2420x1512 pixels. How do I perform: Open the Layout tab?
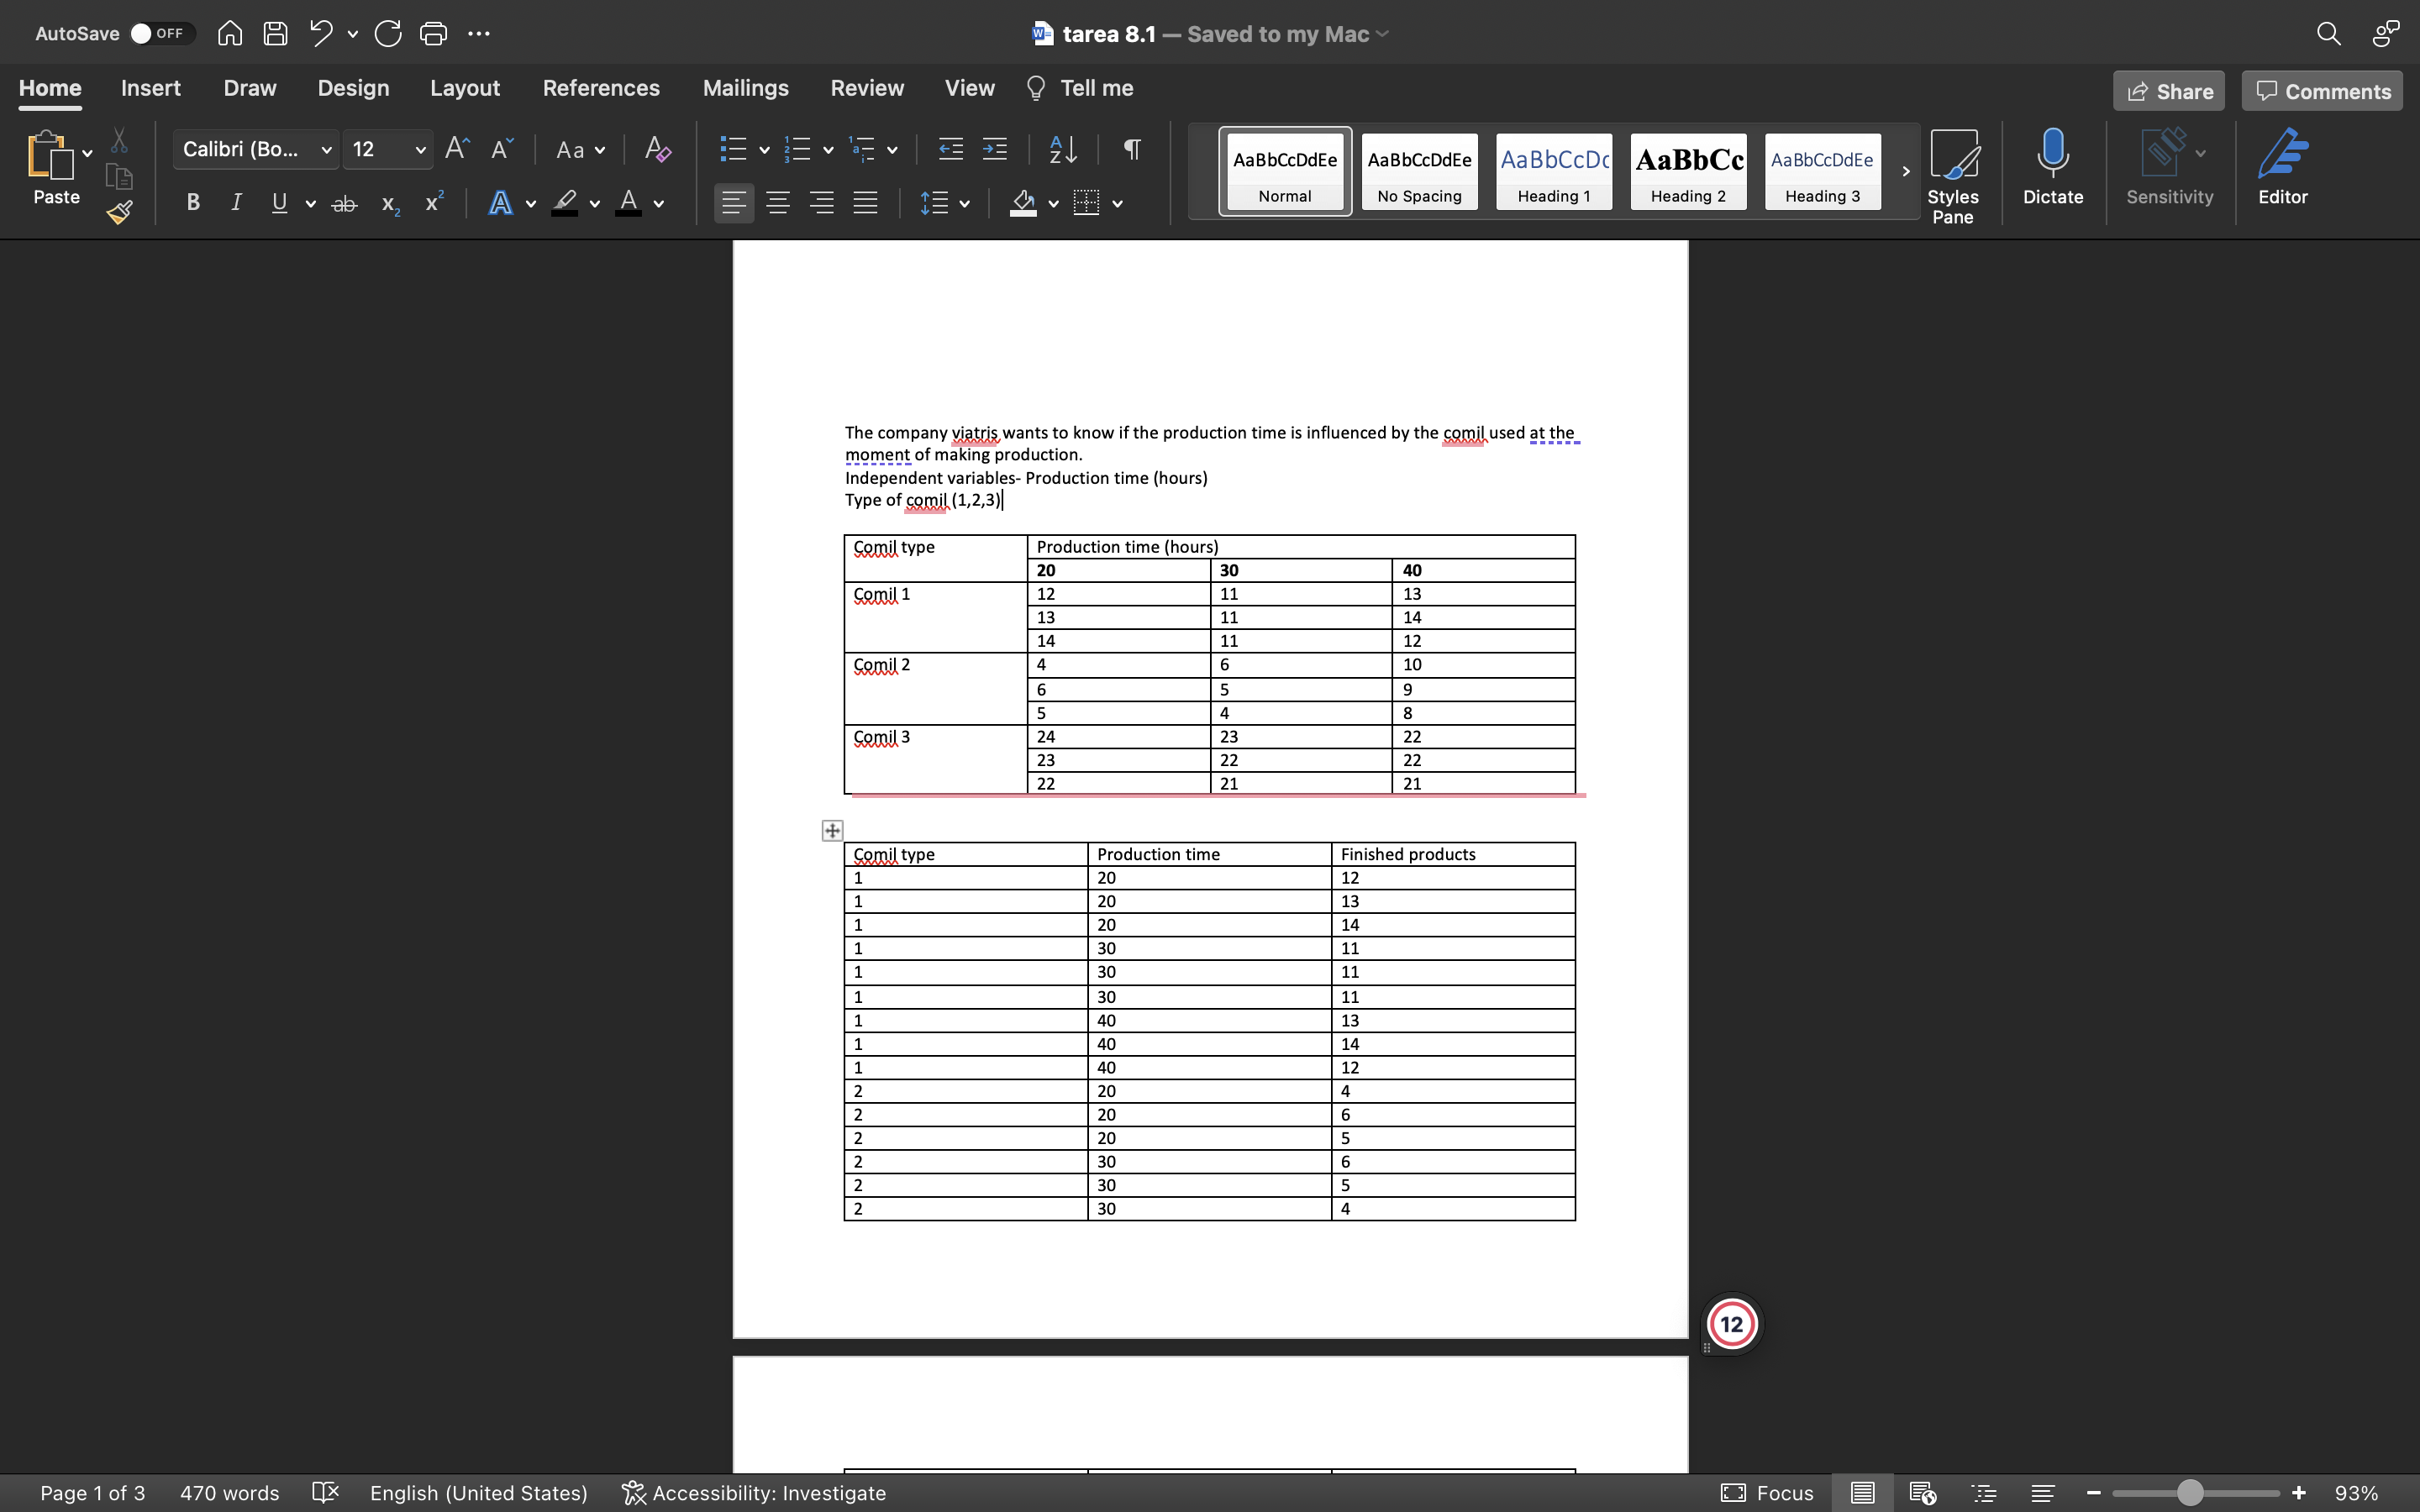click(x=464, y=88)
